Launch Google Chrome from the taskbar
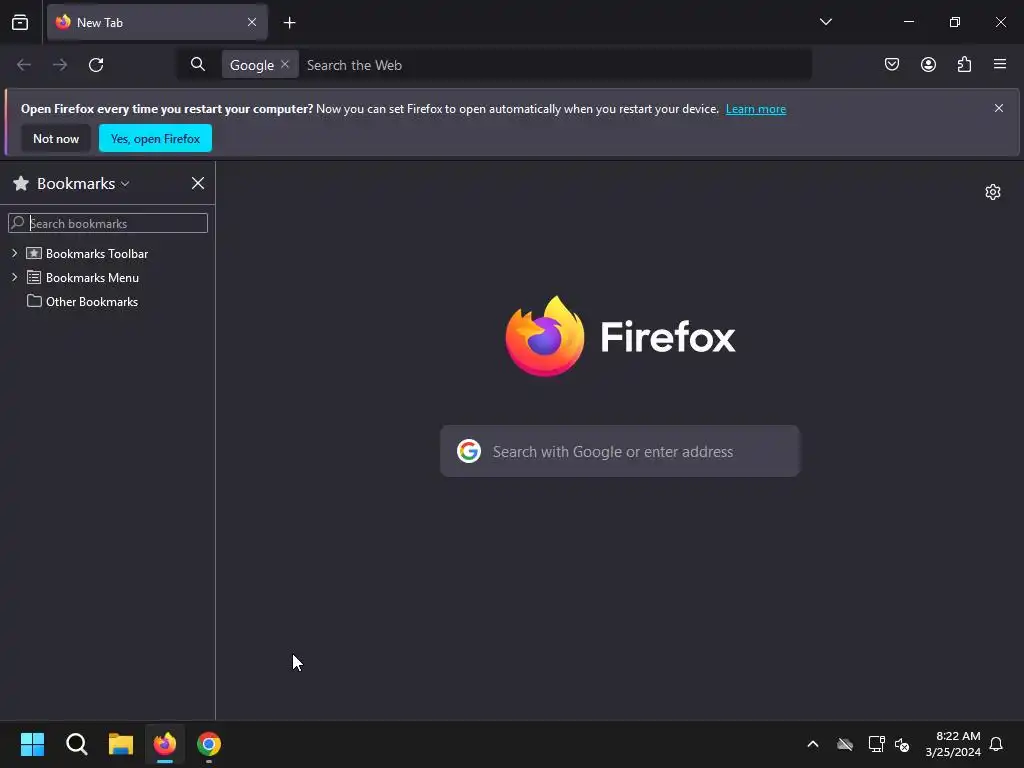The height and width of the screenshot is (768, 1024). pos(209,744)
